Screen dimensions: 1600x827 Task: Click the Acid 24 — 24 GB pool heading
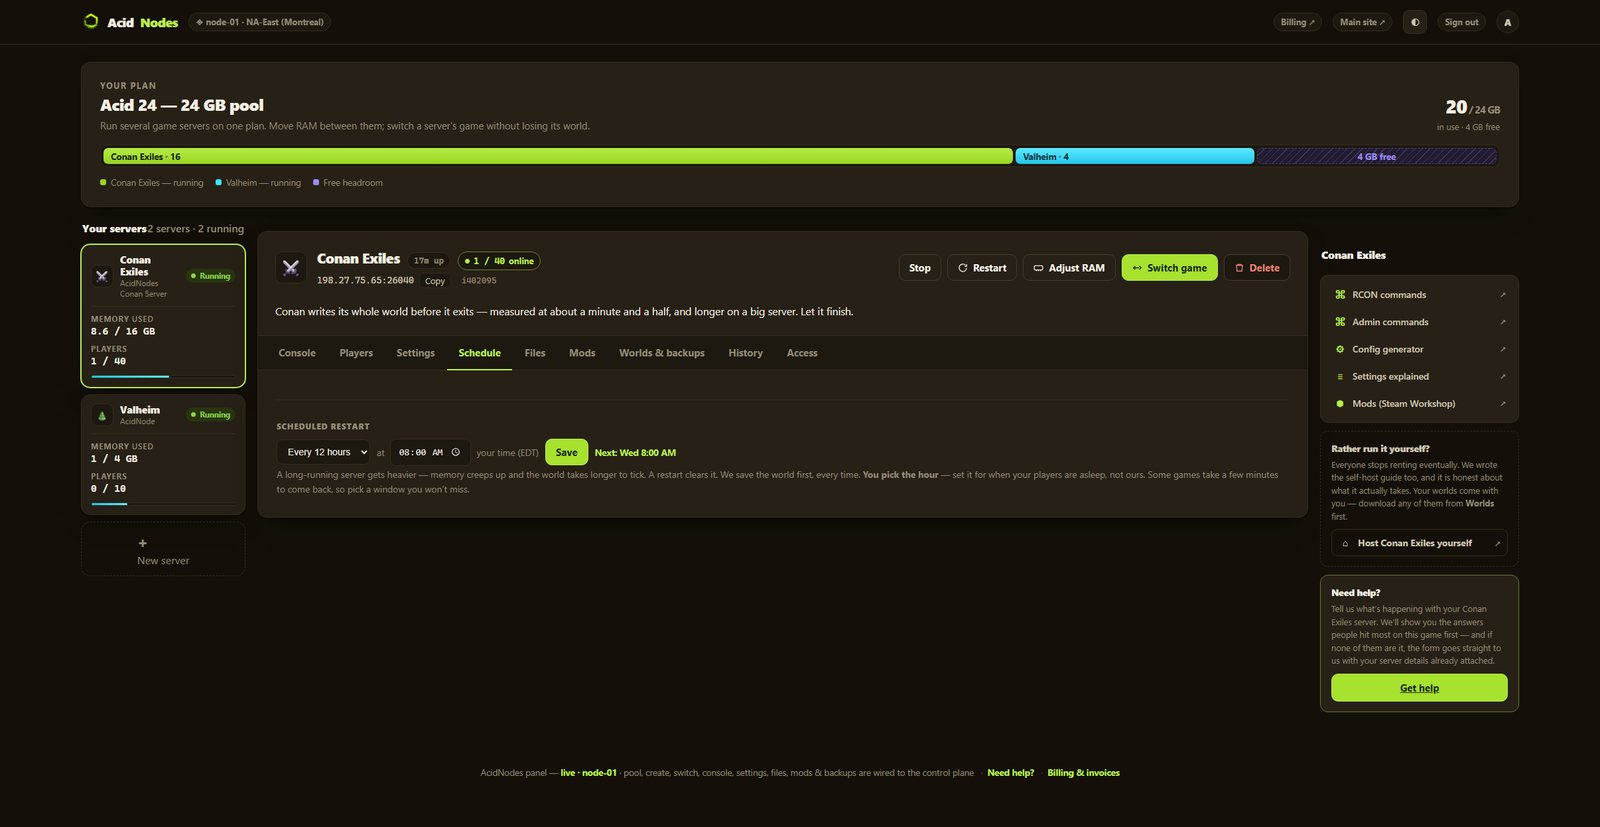(x=182, y=105)
